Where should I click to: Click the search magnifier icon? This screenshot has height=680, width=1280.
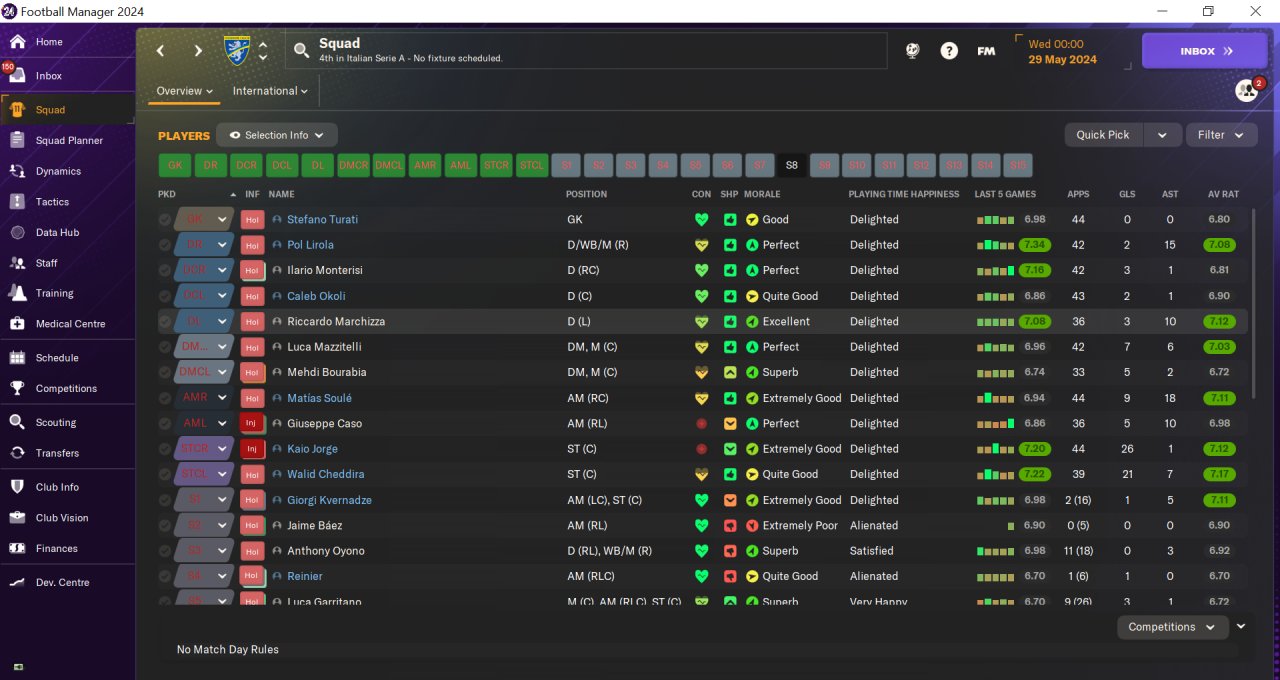click(301, 50)
